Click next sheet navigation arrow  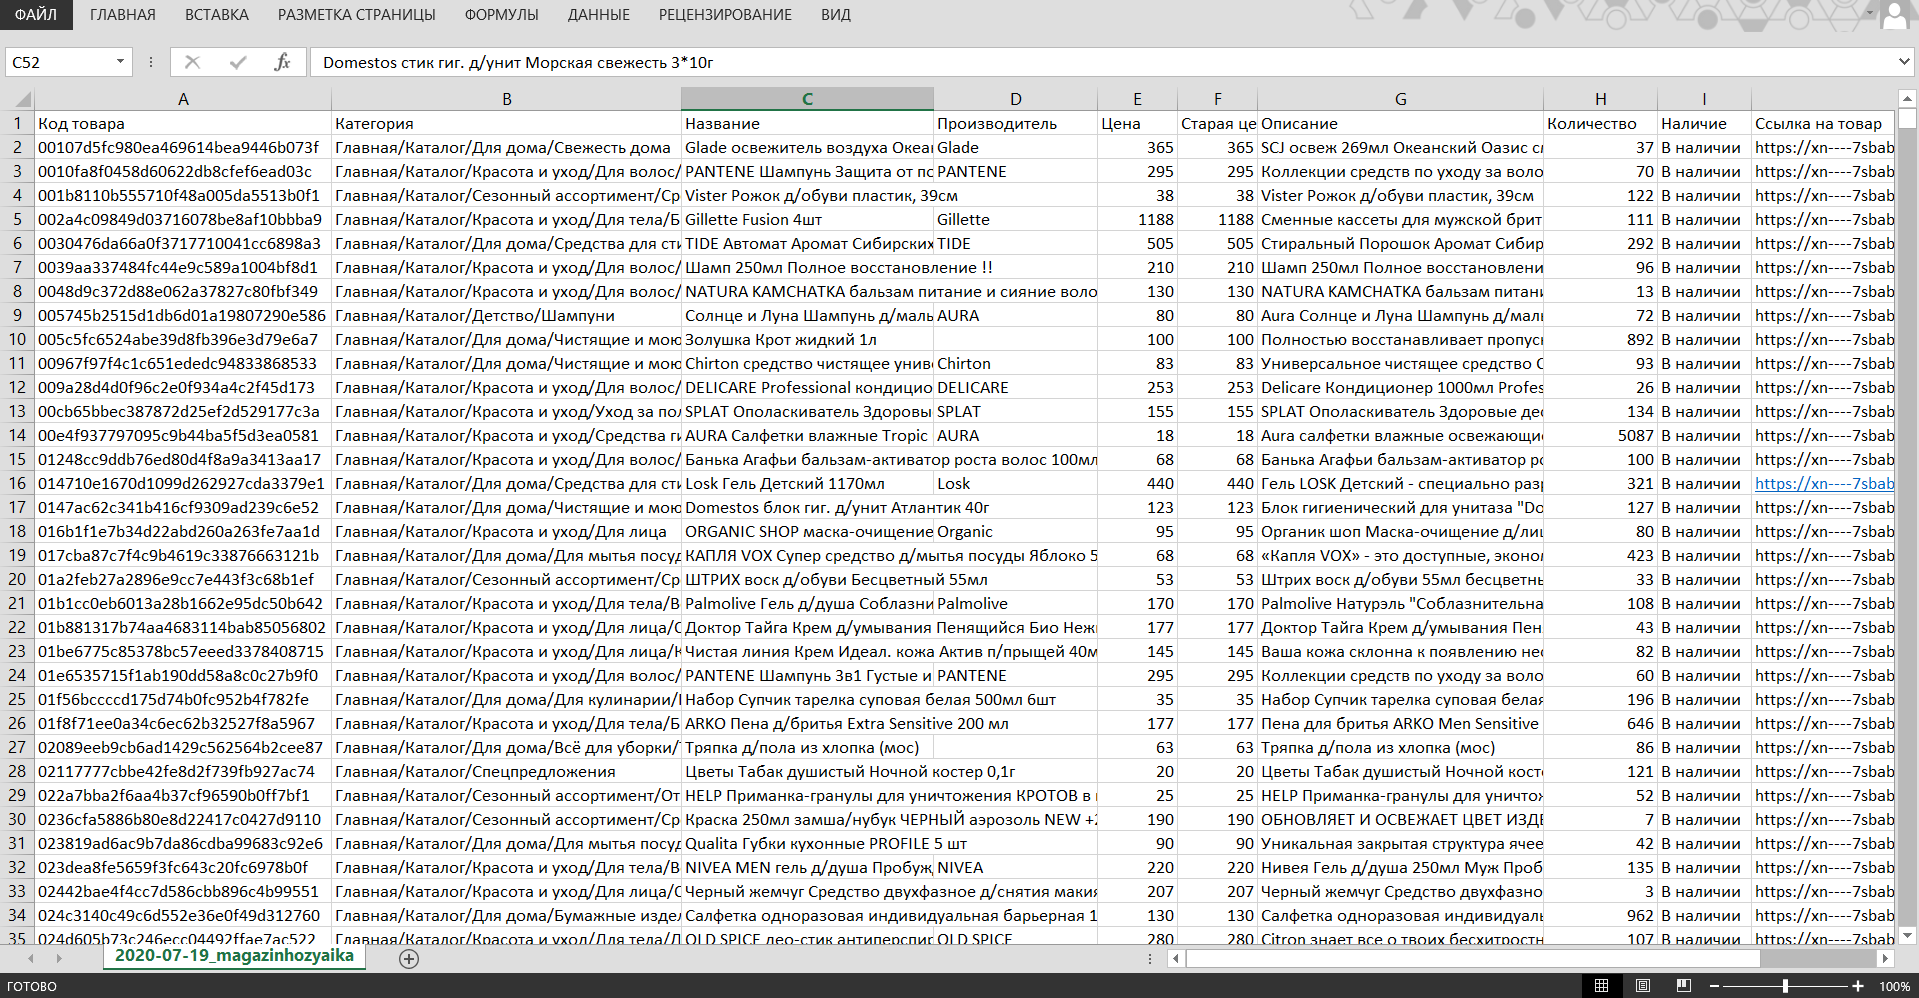(x=59, y=958)
